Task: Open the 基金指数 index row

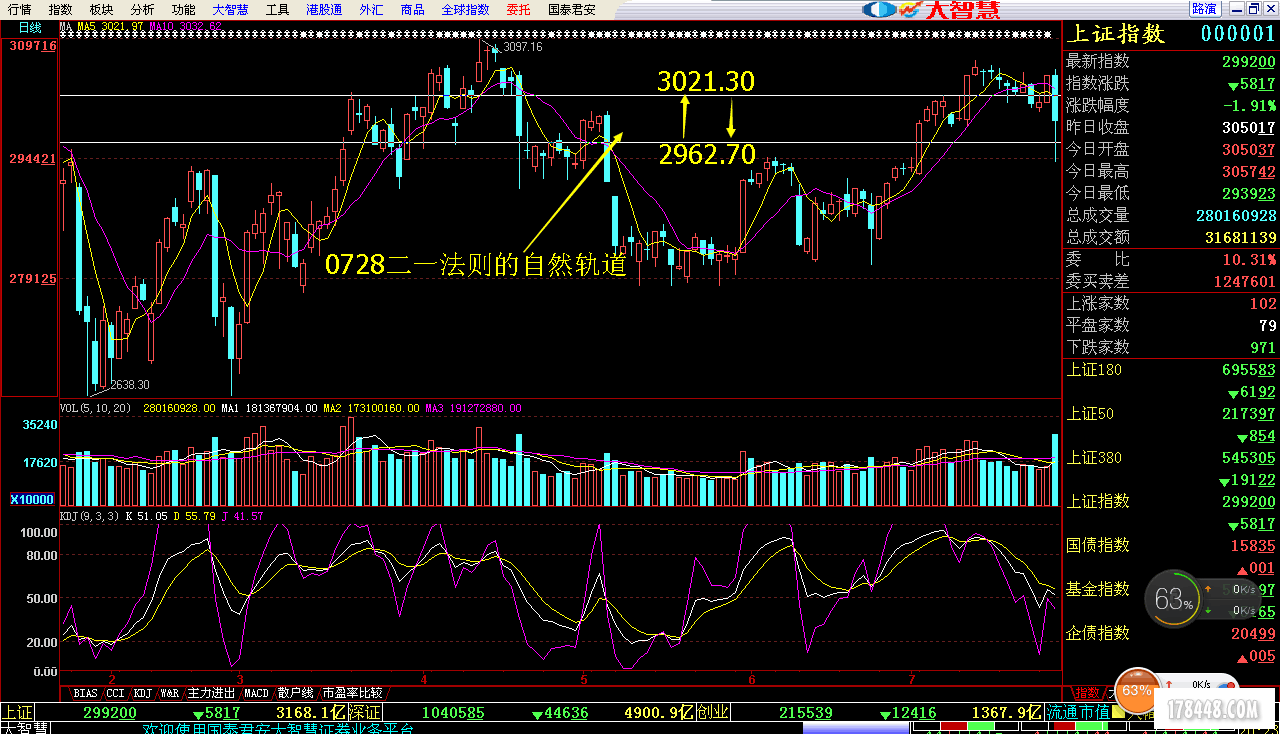Action: pyautogui.click(x=1172, y=590)
